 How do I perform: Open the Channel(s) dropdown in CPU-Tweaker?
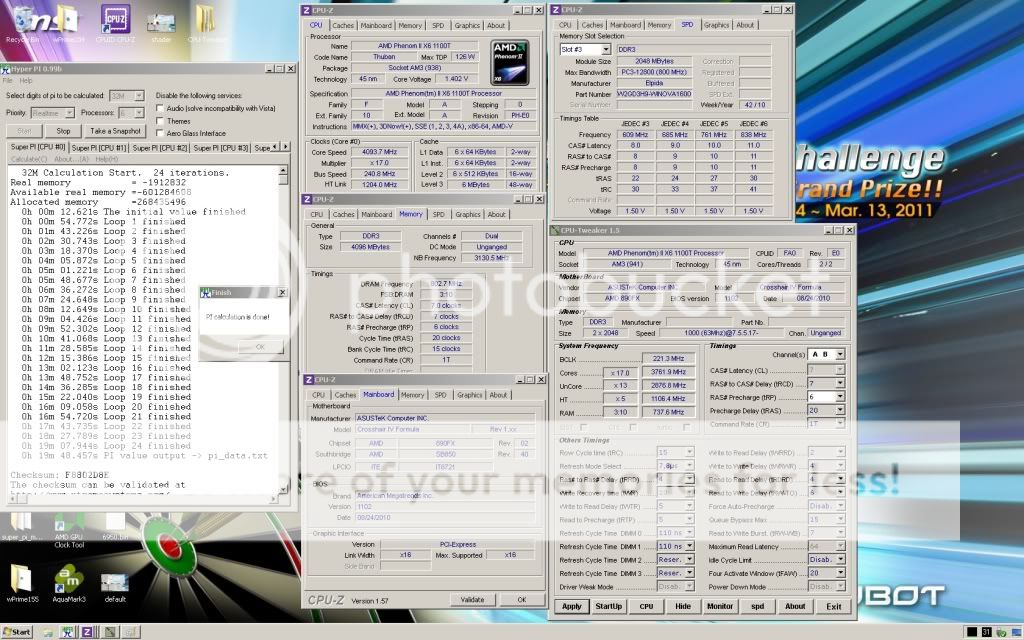(x=840, y=355)
